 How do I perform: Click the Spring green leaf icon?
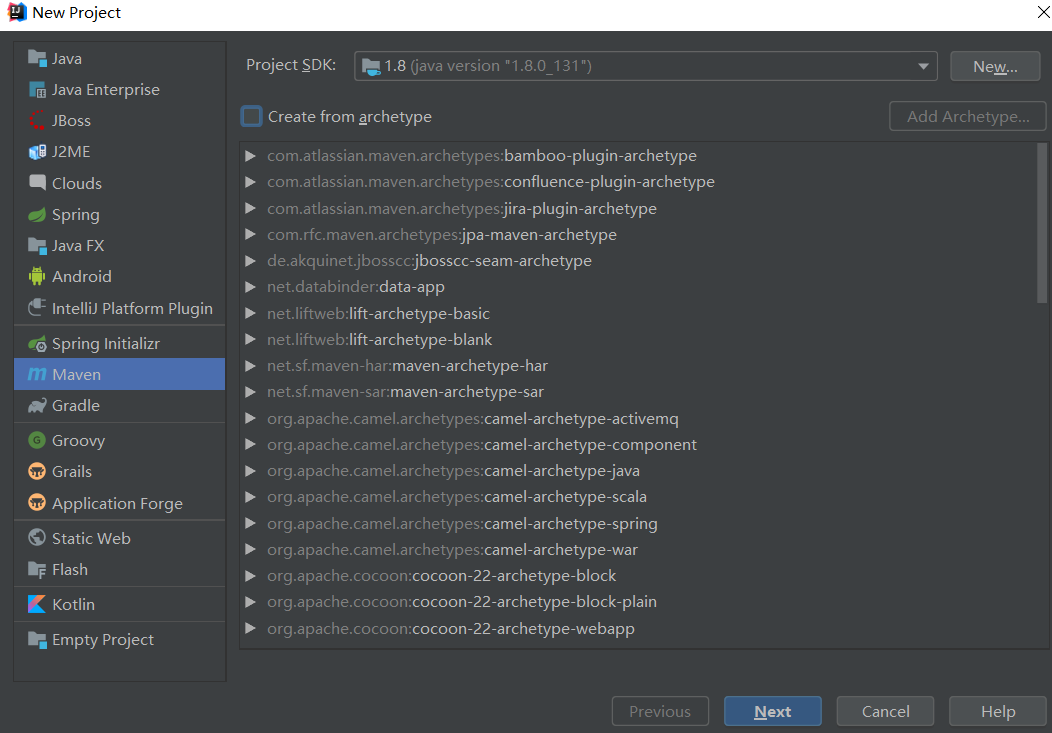(37, 215)
